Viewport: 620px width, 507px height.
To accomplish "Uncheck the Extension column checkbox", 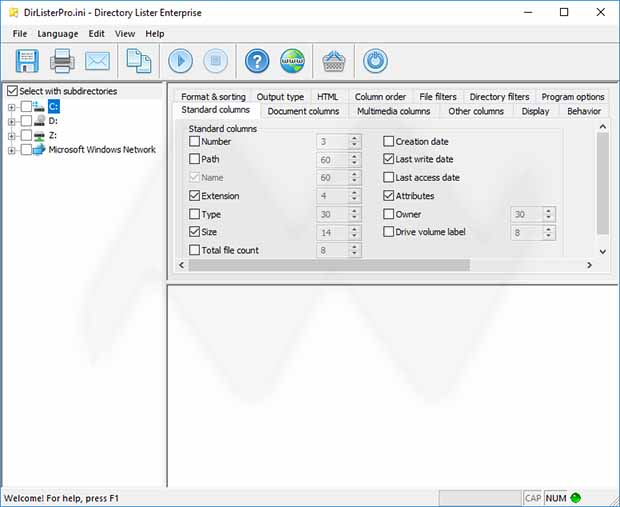I will click(x=194, y=196).
